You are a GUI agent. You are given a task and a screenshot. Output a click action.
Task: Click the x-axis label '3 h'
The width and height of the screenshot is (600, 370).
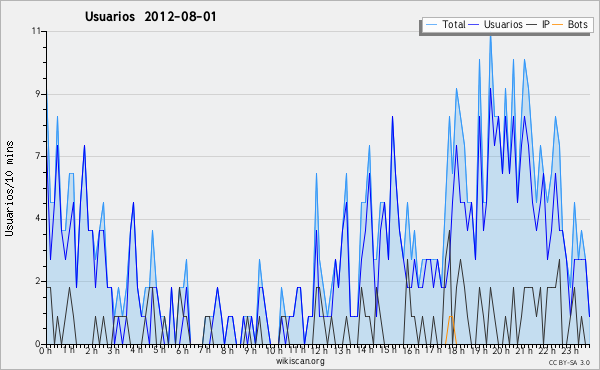pos(114,350)
